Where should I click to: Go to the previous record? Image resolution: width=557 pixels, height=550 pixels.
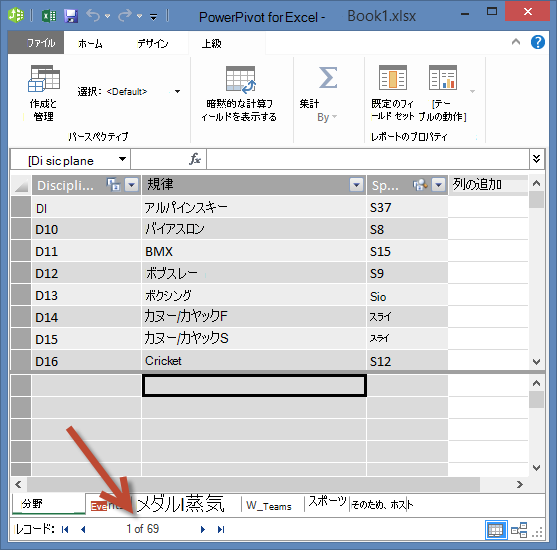point(83,529)
